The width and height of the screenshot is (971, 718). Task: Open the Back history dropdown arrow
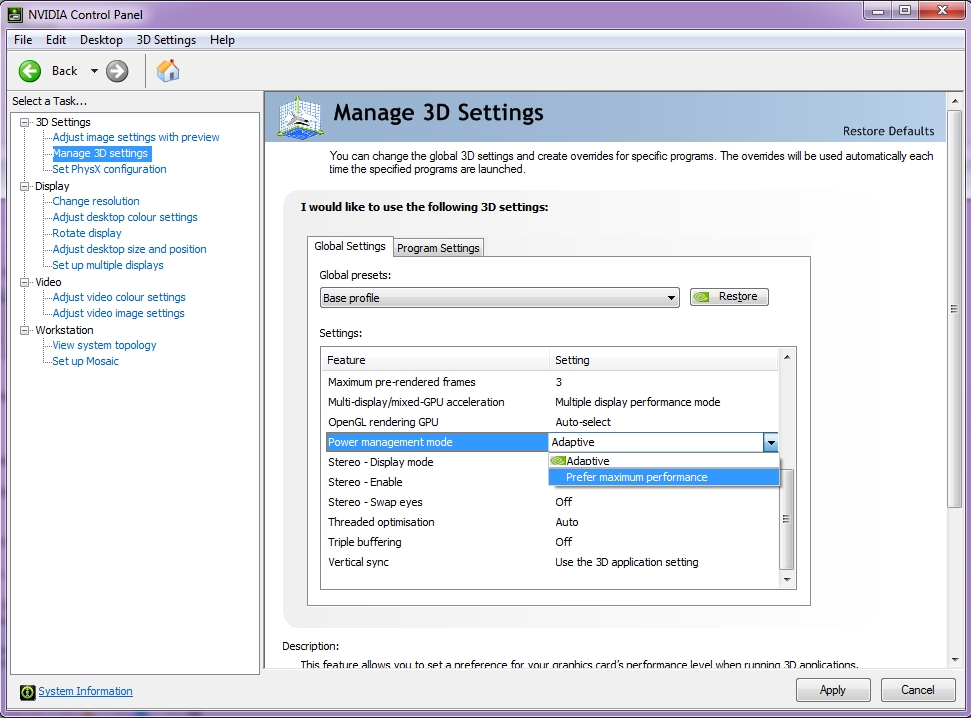(x=94, y=71)
